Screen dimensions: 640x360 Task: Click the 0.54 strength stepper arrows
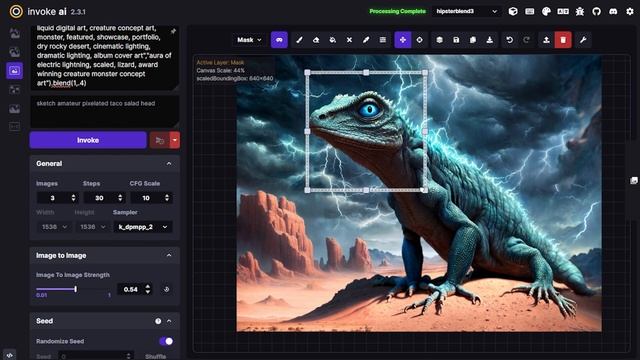148,289
